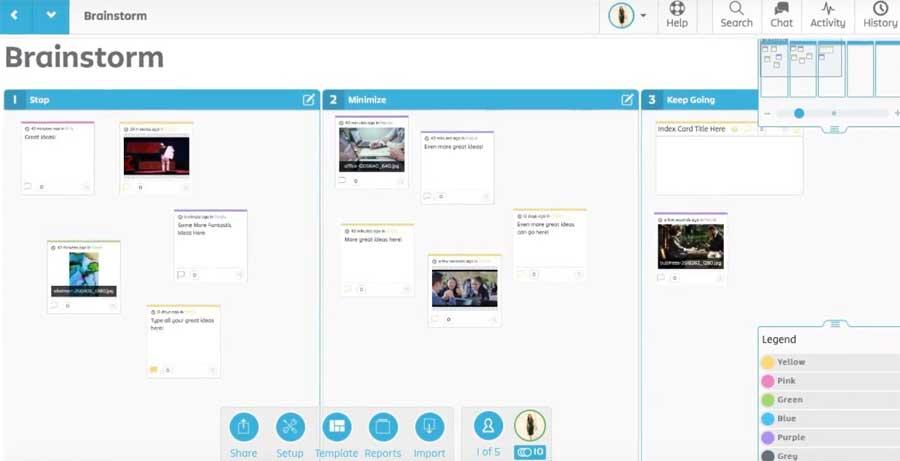Open the business meeting photo in Keep Going
The height and width of the screenshot is (461, 900).
(690, 246)
